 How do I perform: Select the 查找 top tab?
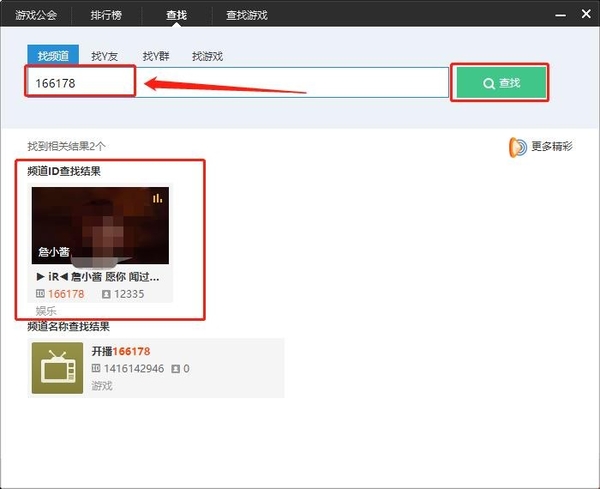click(x=176, y=15)
